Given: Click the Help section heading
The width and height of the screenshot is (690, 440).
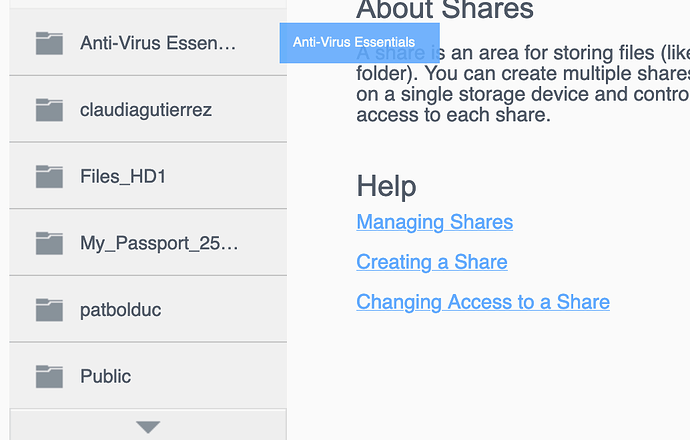Looking at the screenshot, I should point(386,186).
